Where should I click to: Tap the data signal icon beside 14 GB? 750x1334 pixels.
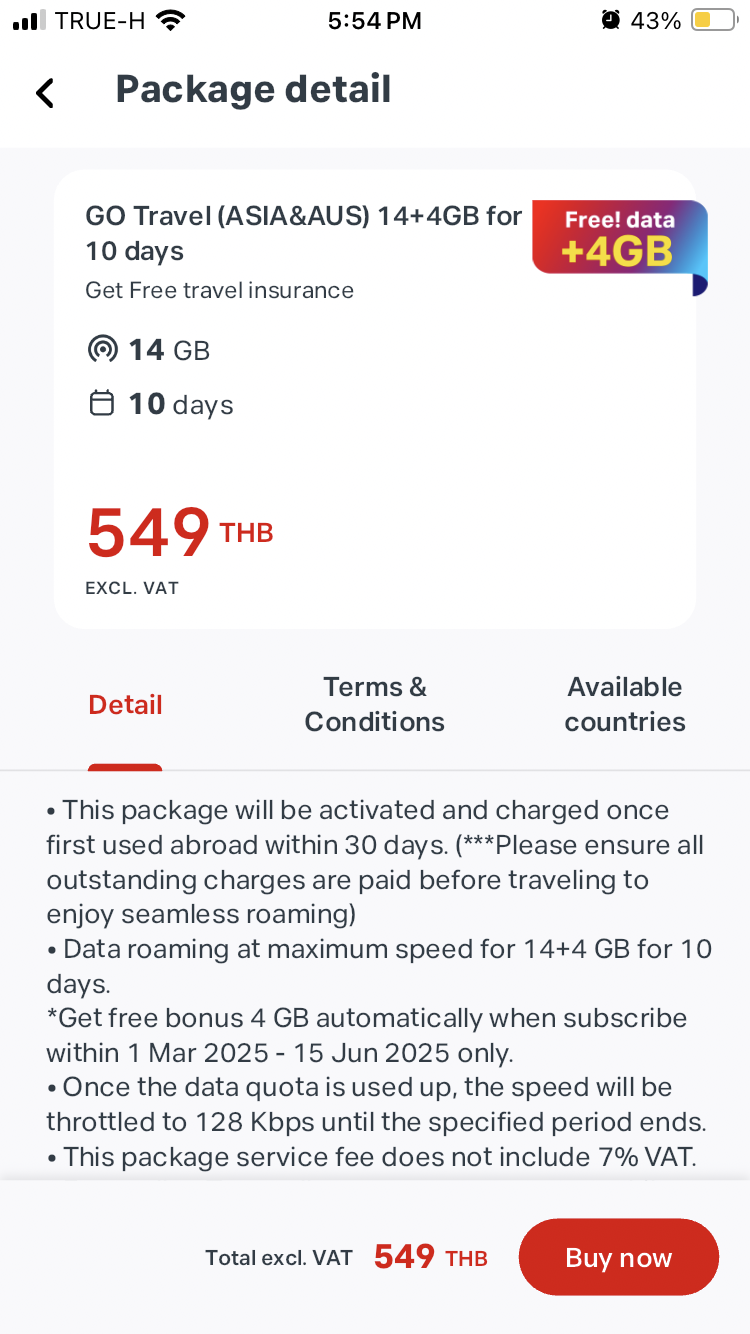point(101,350)
